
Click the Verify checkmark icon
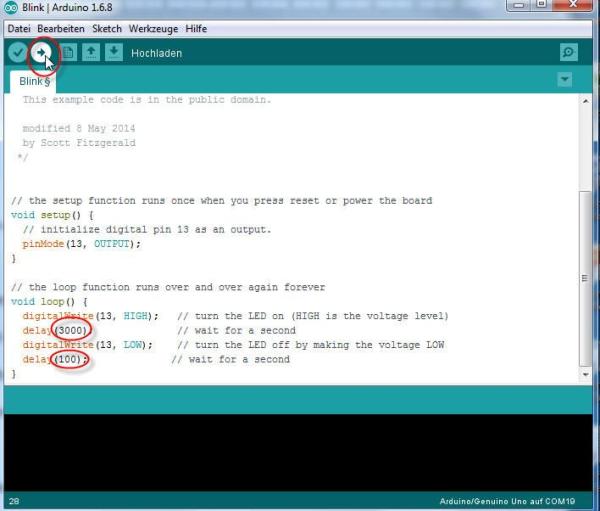click(18, 52)
